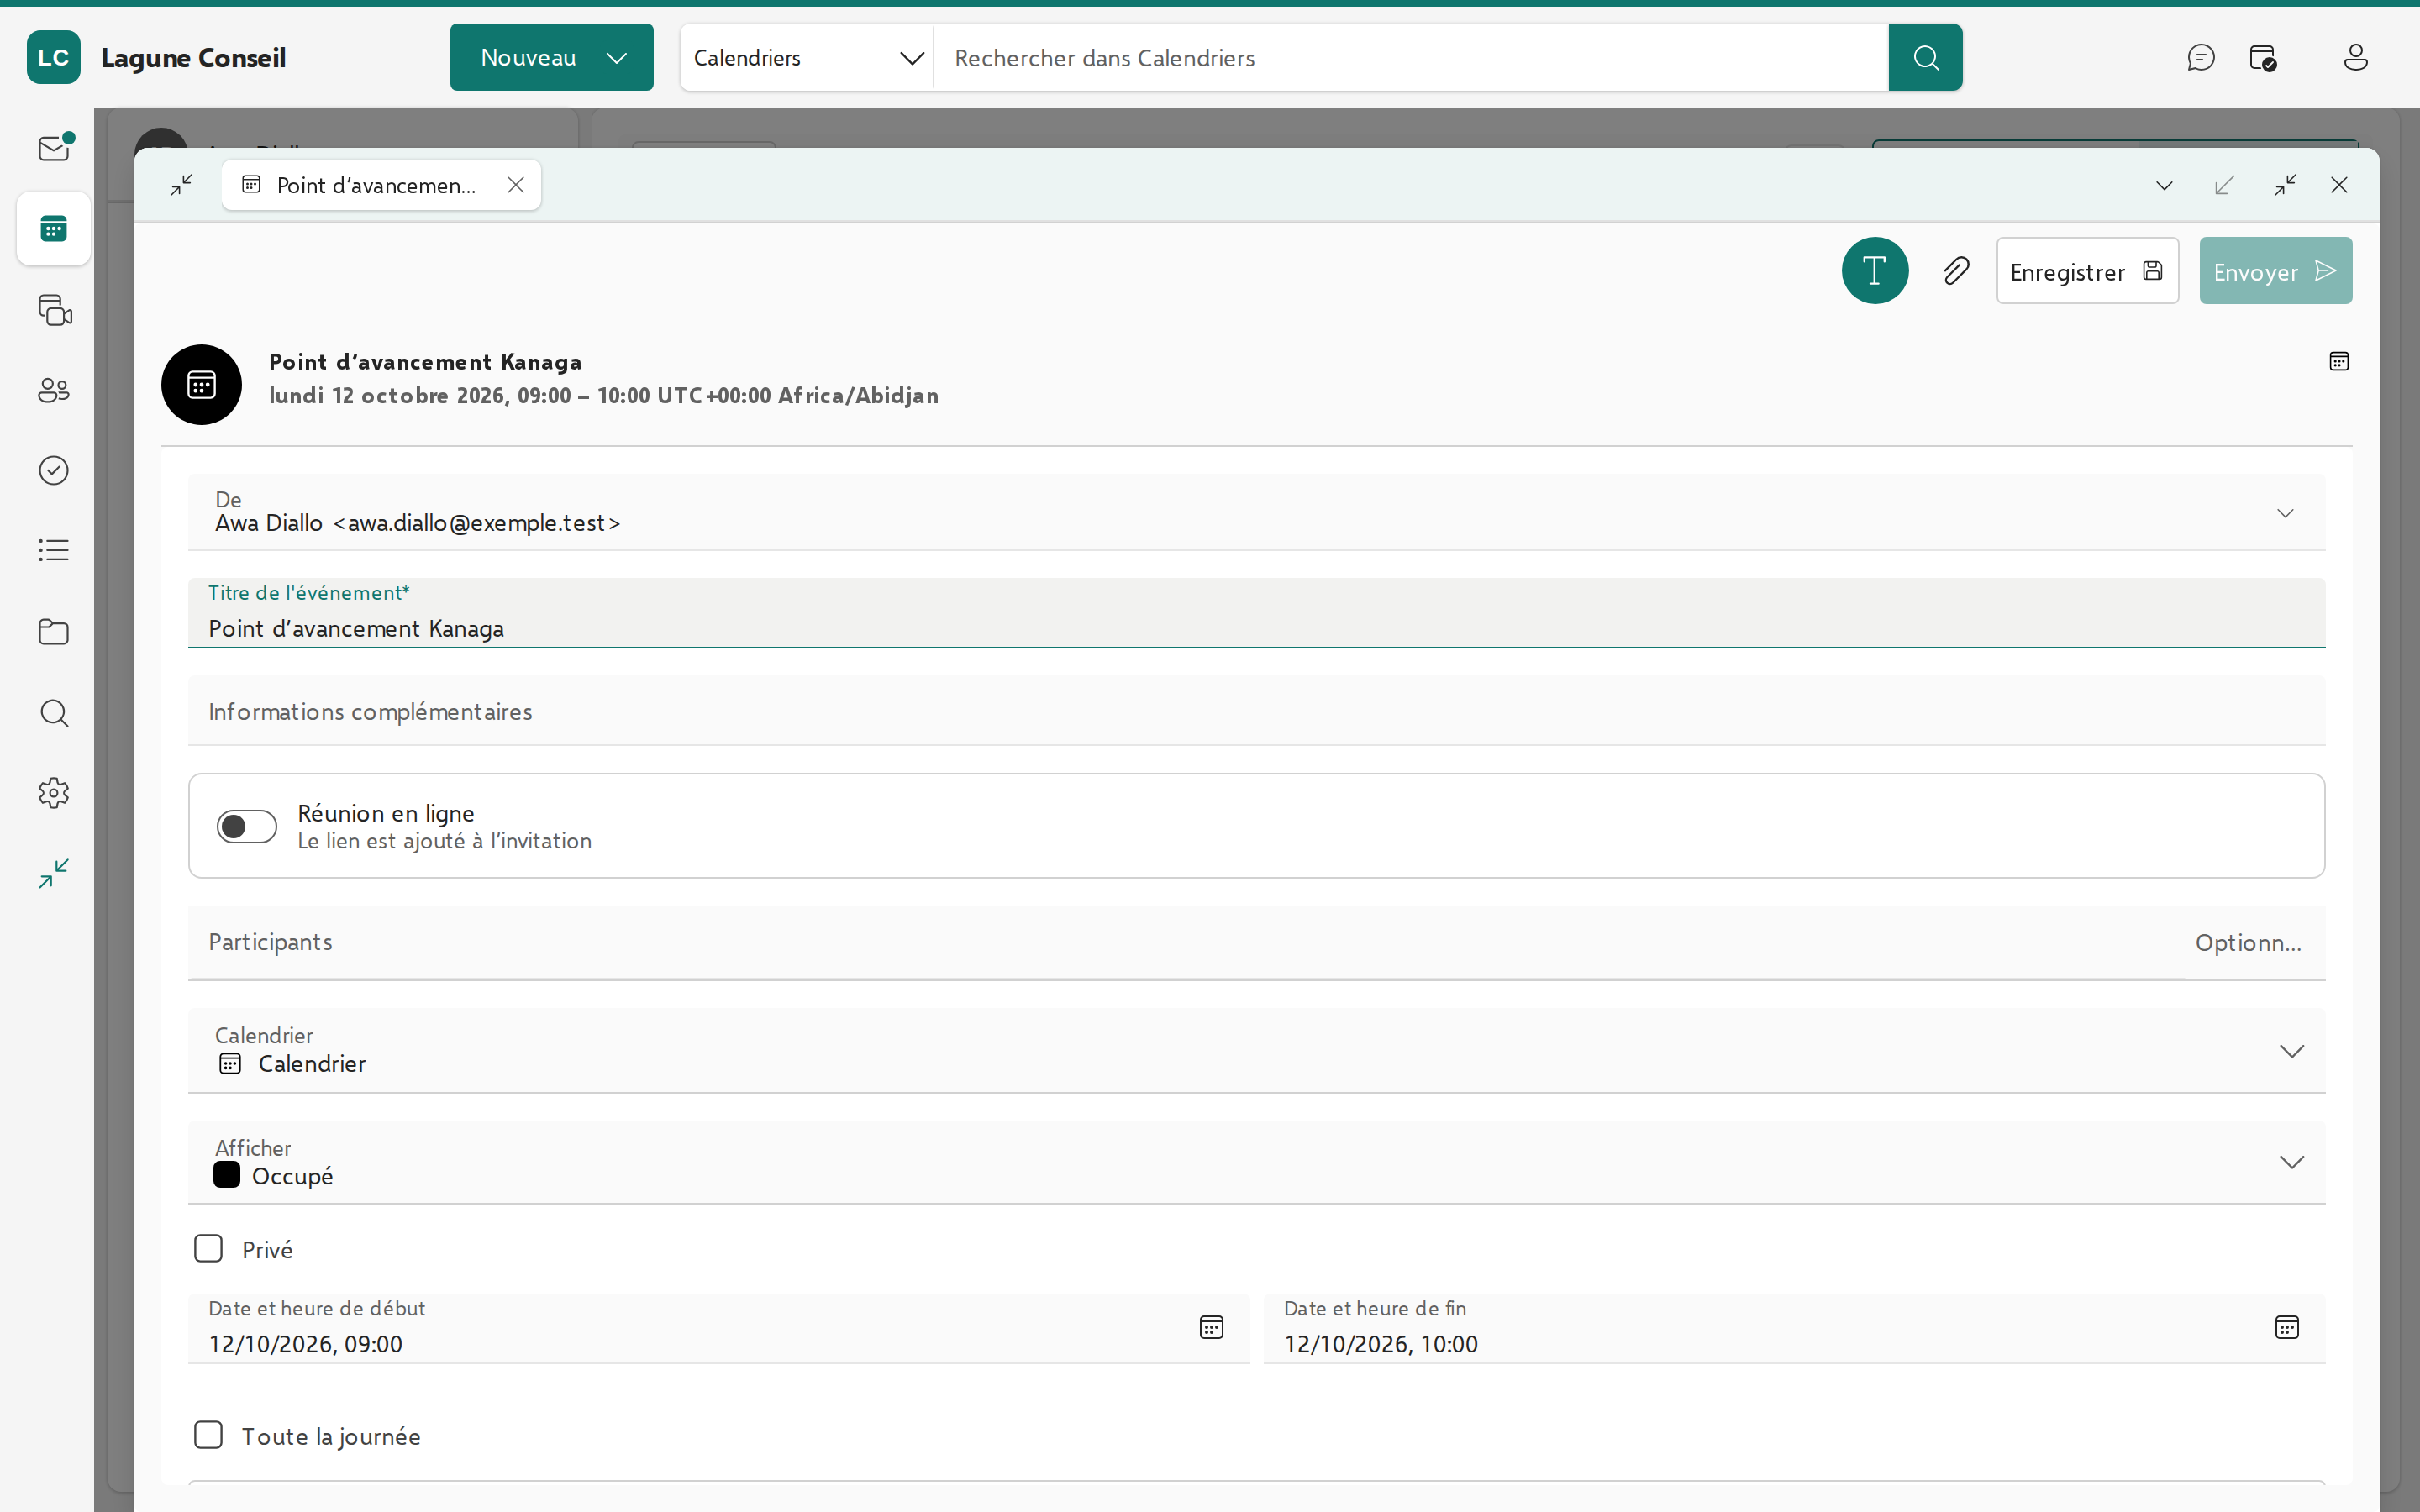Check the Privé checkbox
Screen dimensions: 2420x1512
tap(208, 1248)
